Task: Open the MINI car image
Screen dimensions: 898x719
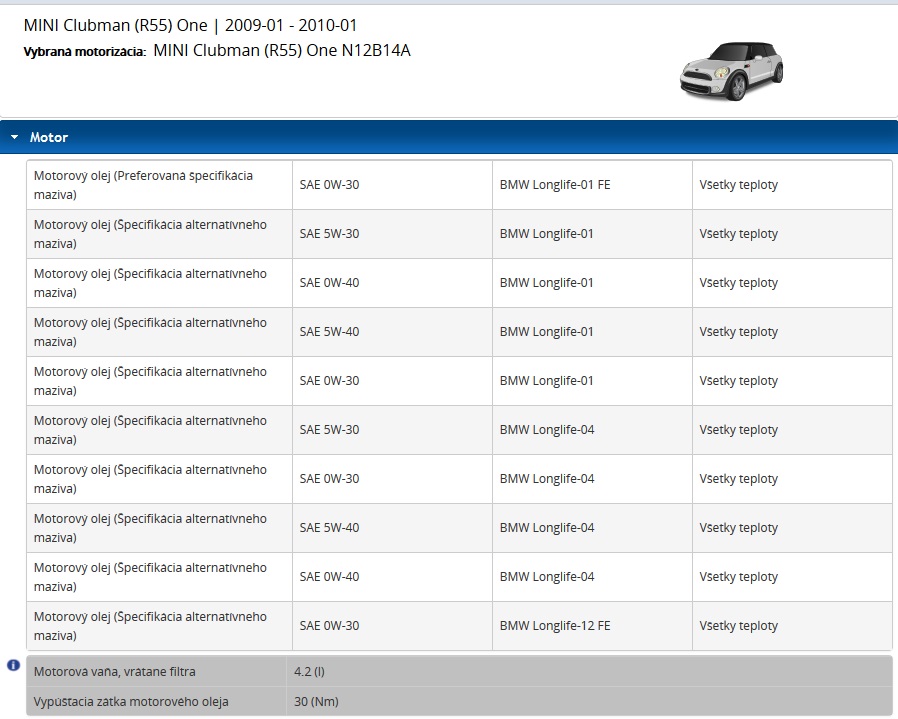Action: point(730,70)
